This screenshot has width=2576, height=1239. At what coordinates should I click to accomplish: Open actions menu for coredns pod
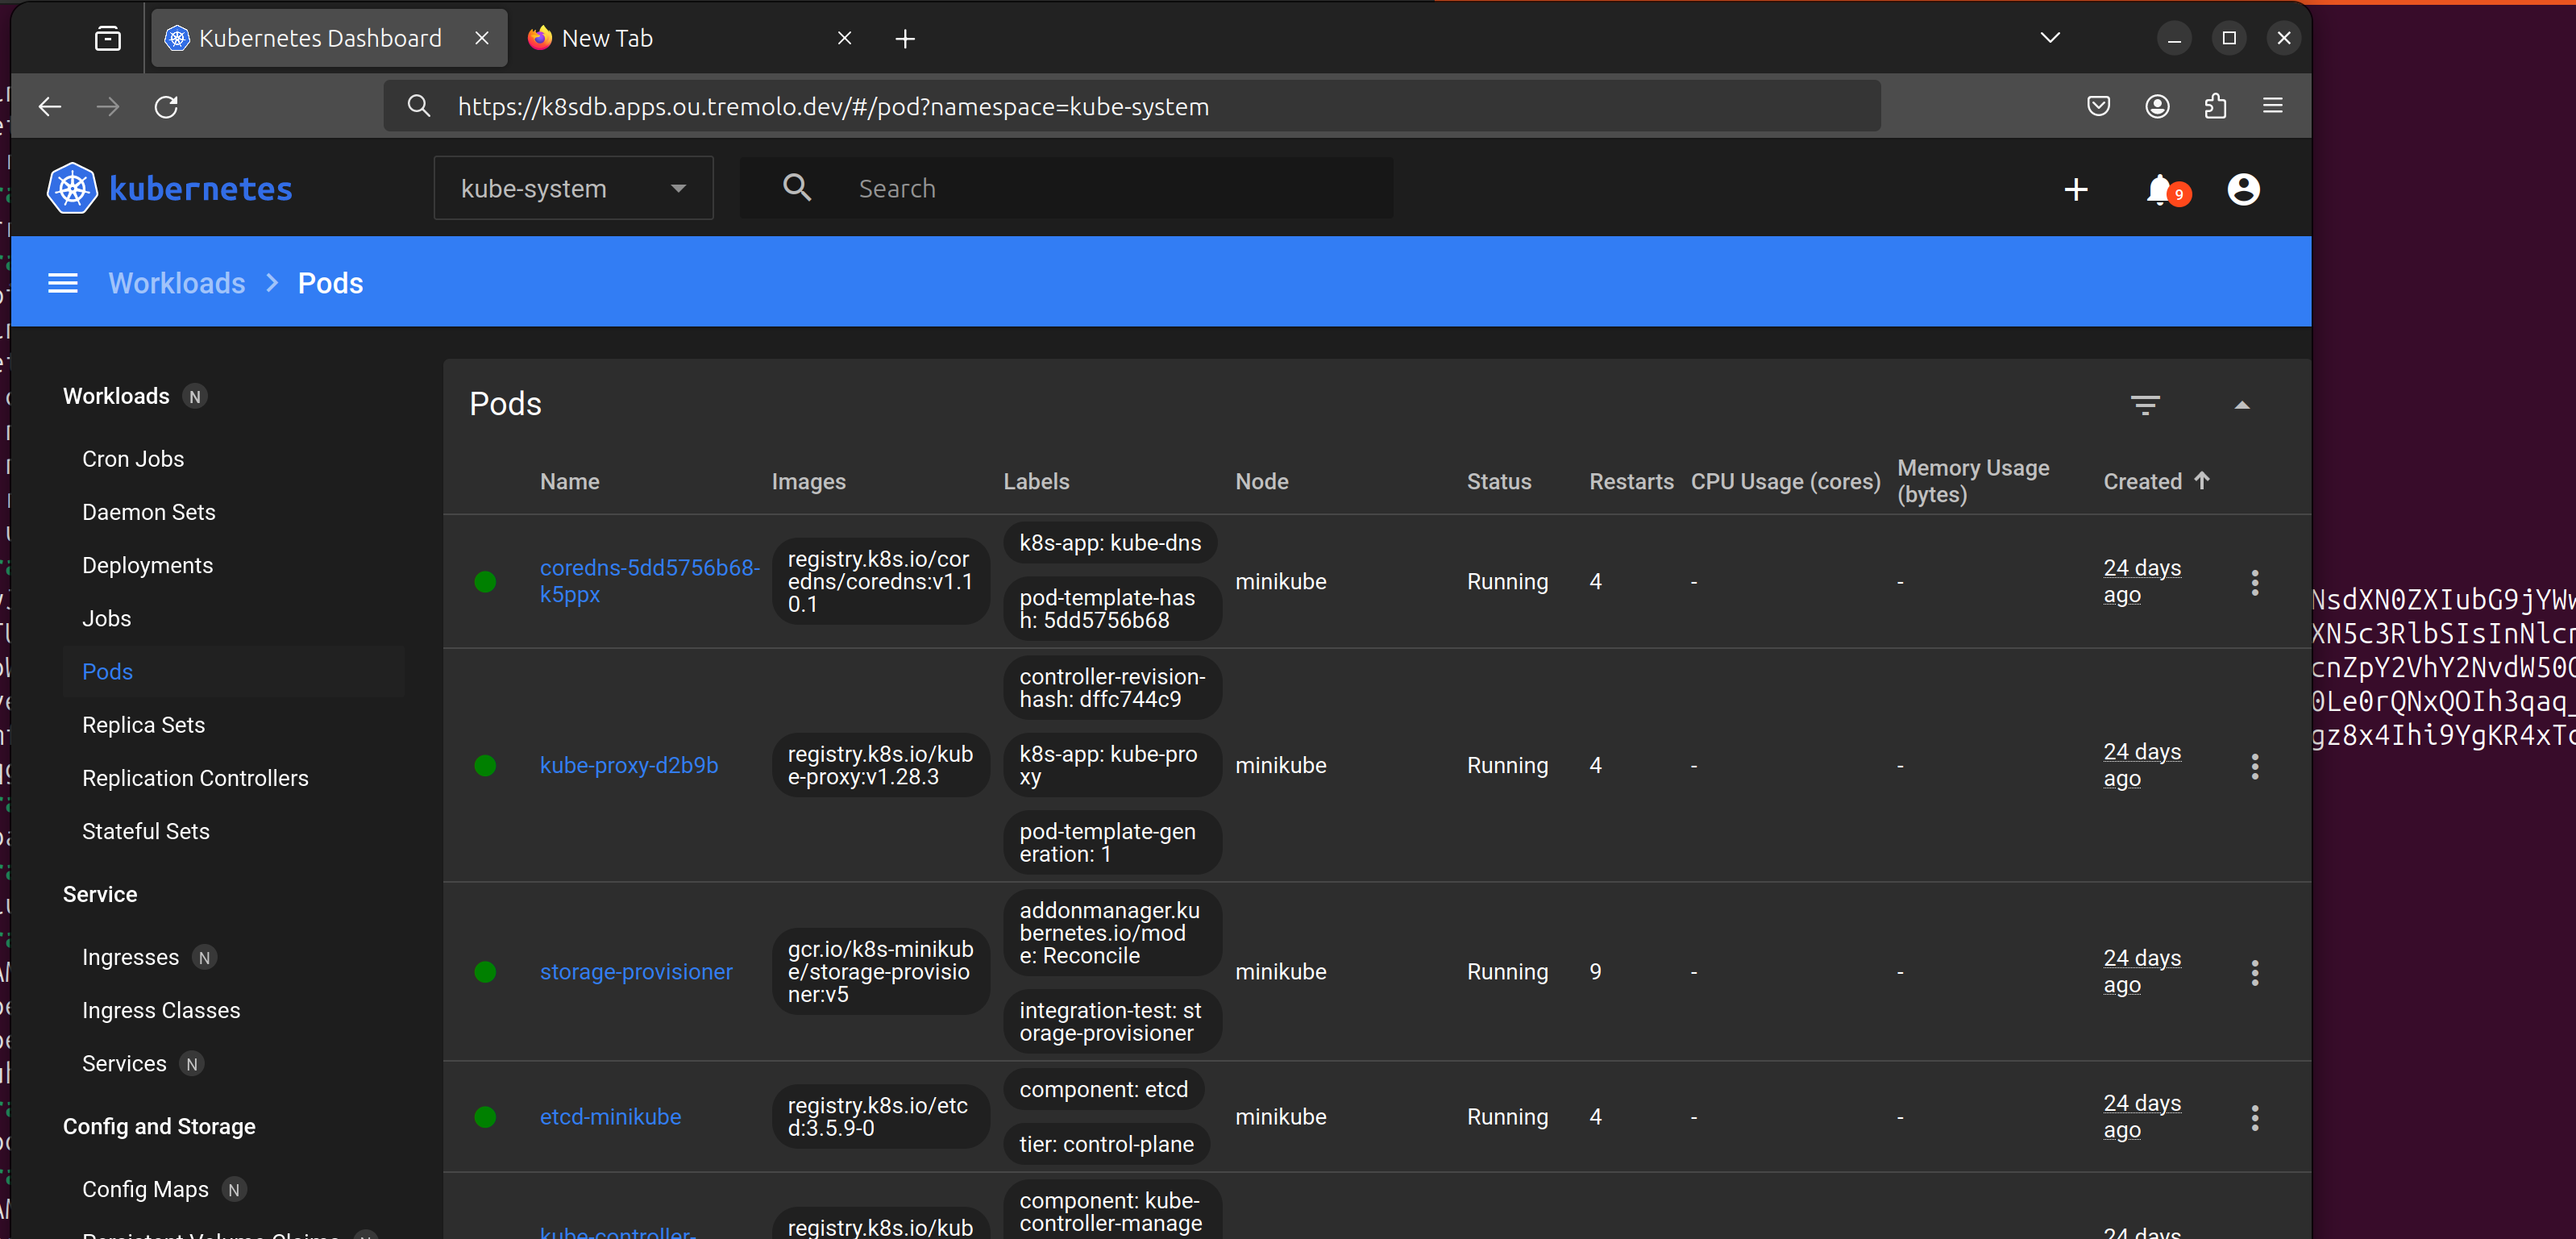click(x=2254, y=582)
